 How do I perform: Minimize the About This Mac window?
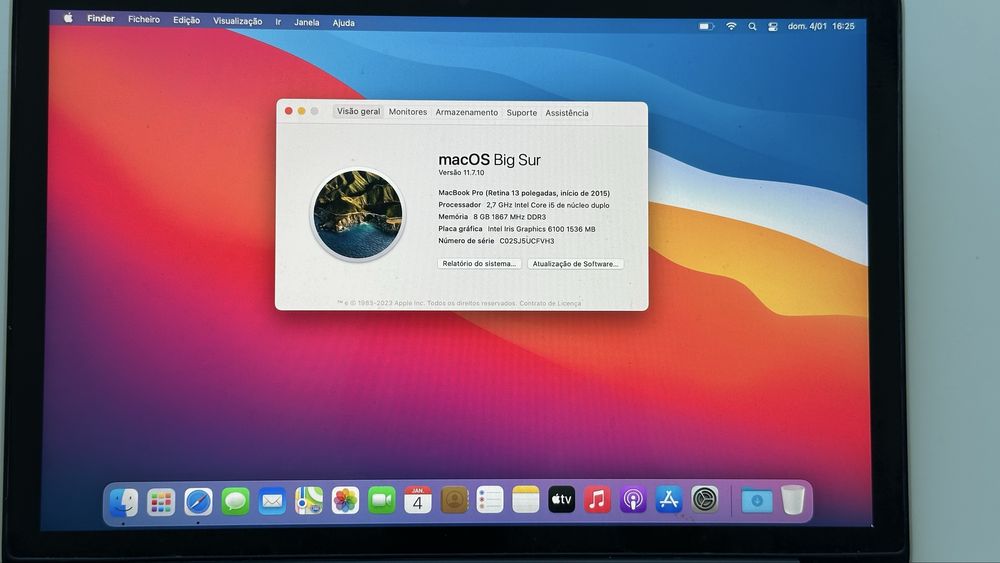click(x=301, y=111)
